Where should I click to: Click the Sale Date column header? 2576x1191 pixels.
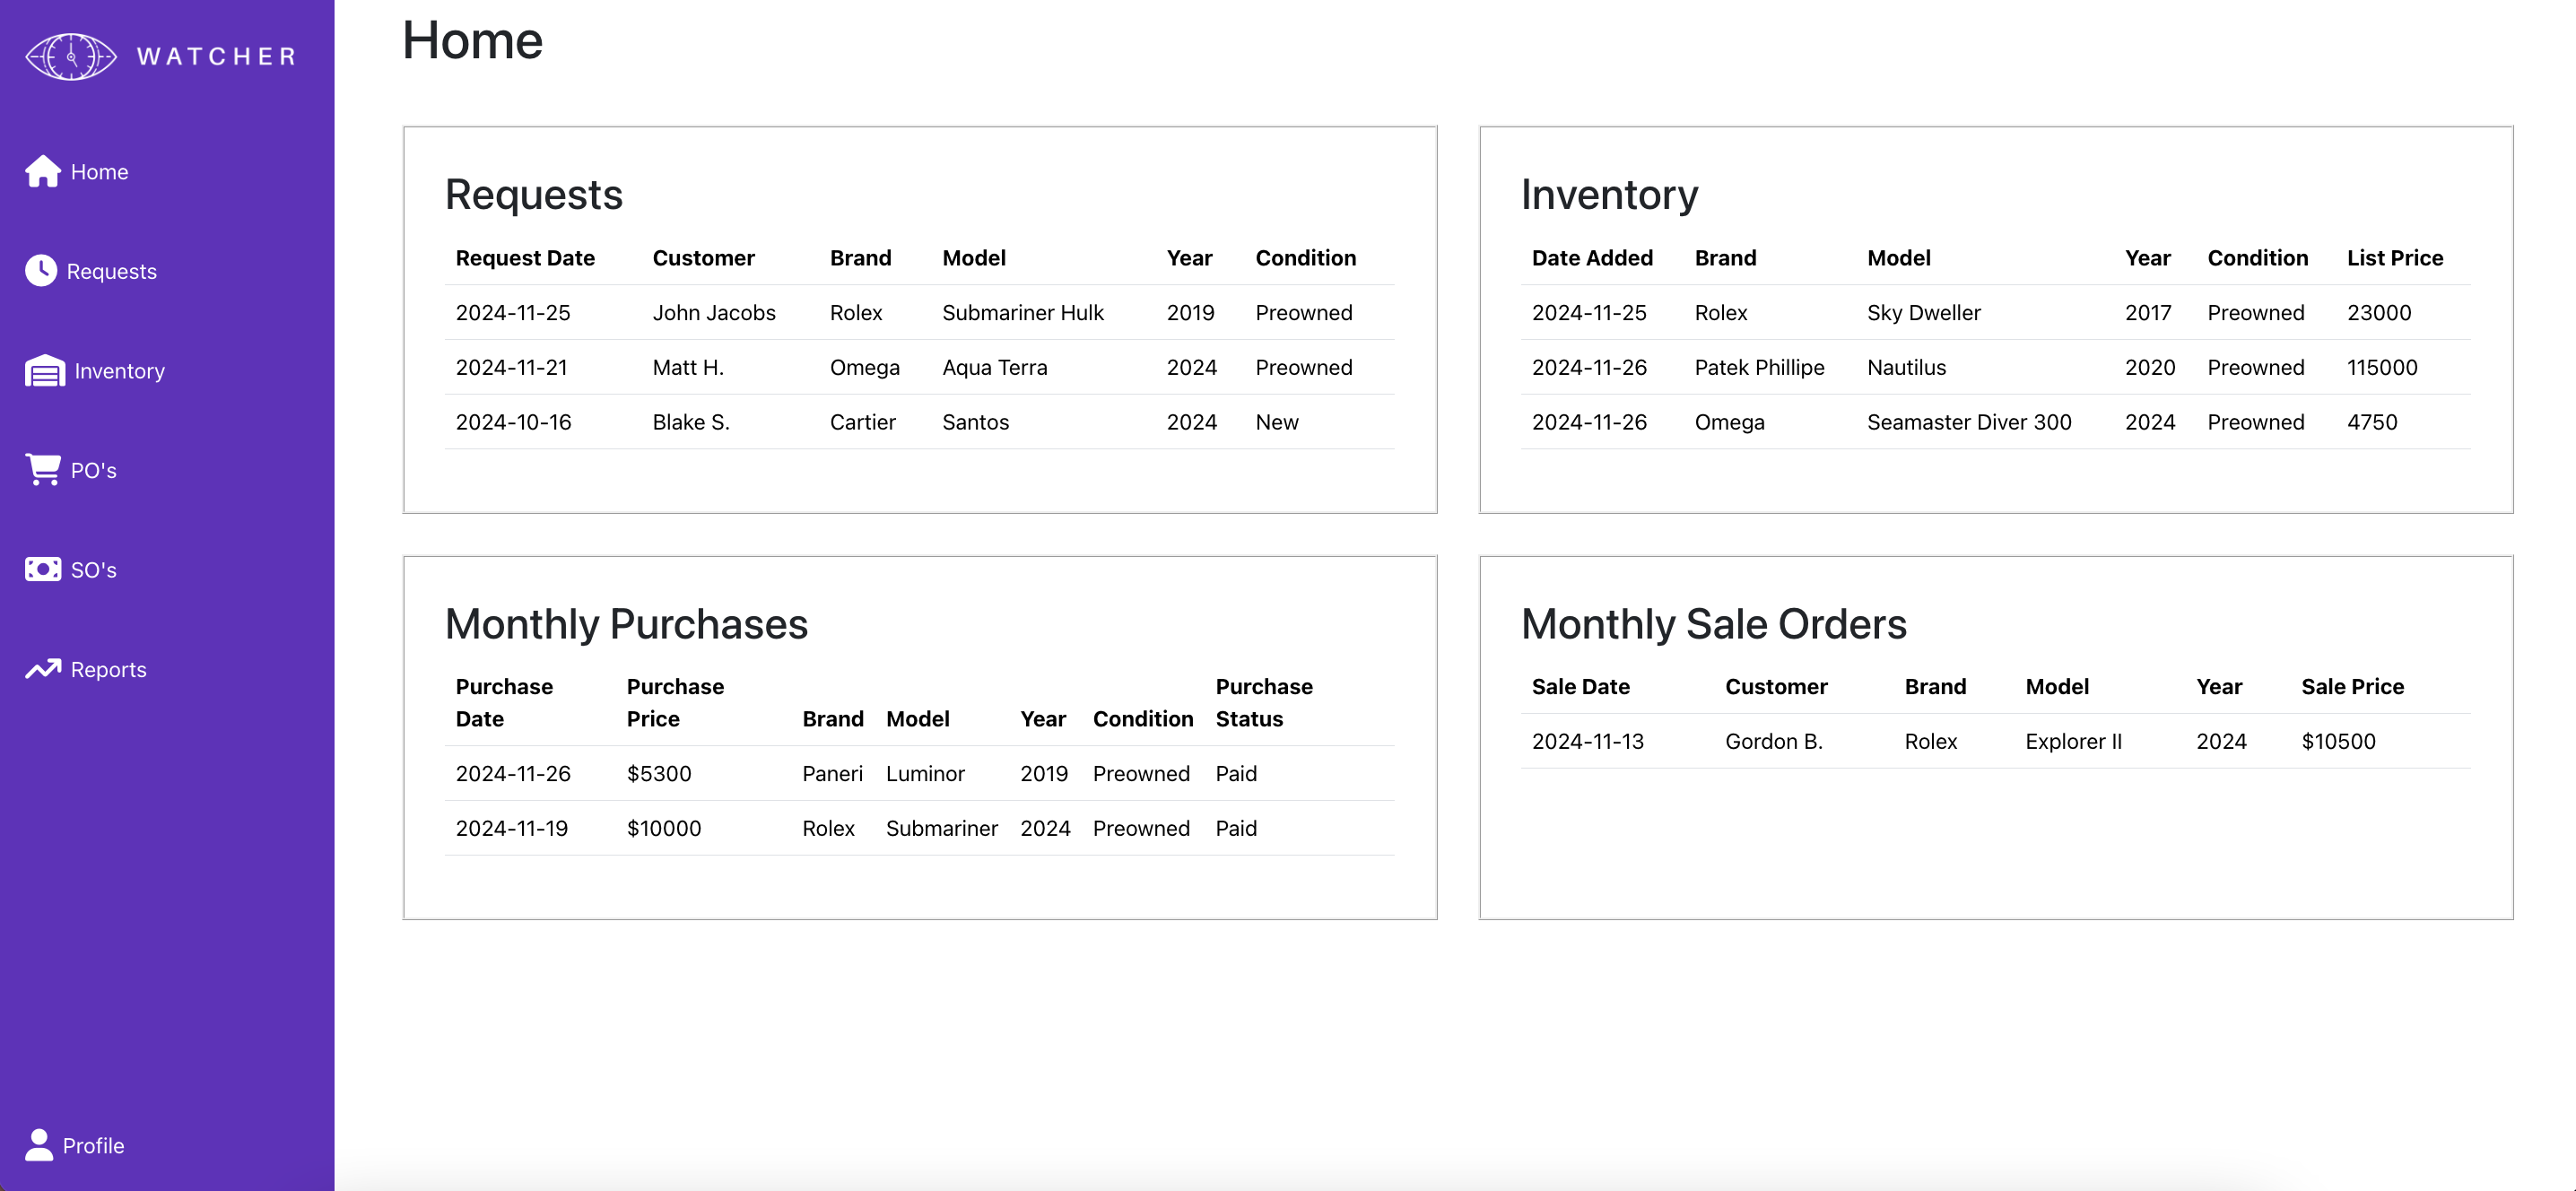1580,687
